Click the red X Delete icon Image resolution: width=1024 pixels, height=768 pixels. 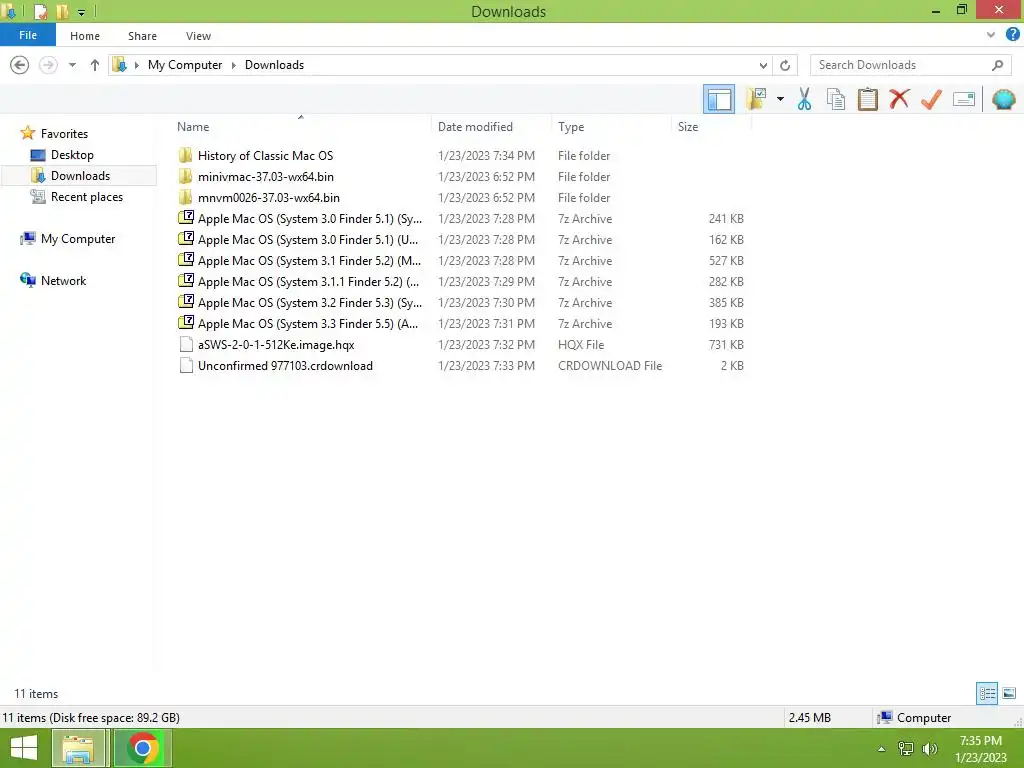[899, 99]
